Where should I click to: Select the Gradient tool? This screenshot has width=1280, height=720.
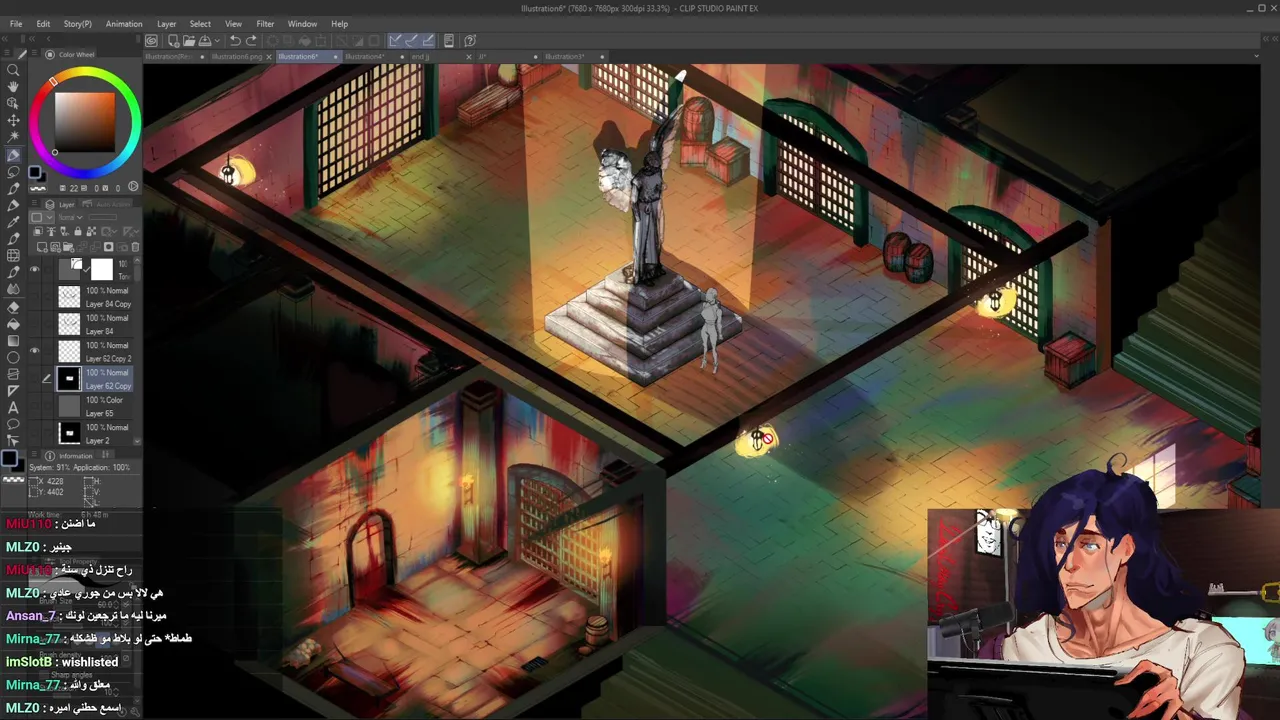click(x=13, y=341)
